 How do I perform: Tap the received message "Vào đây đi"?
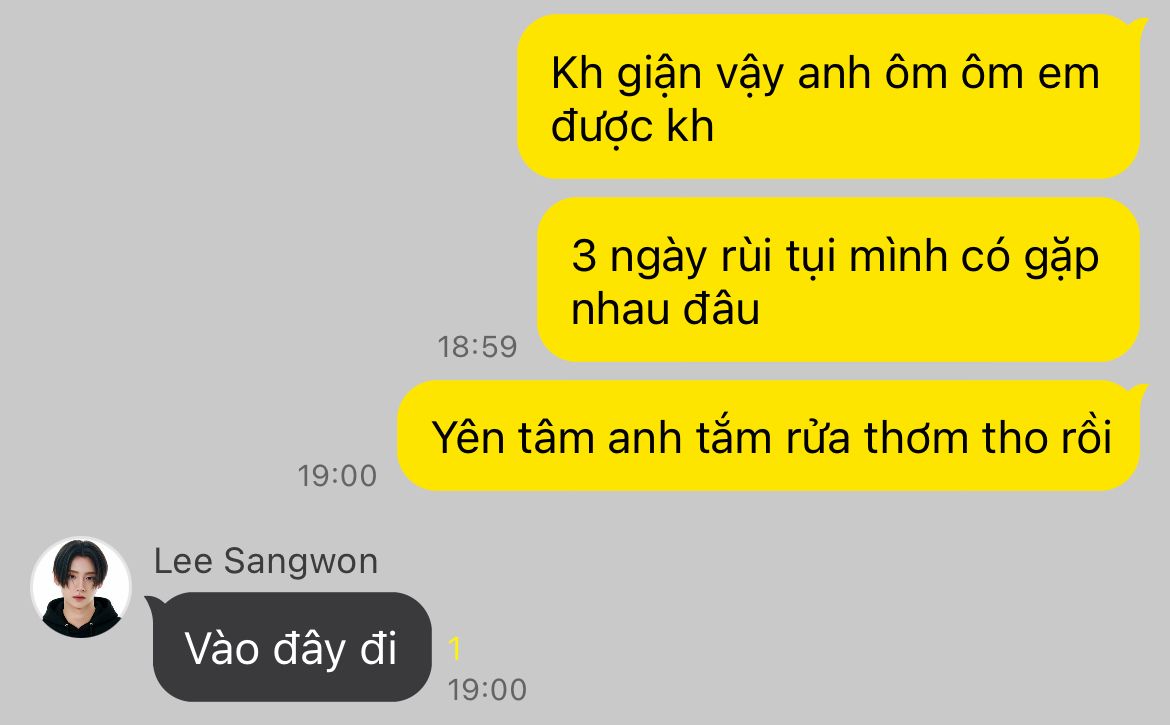292,647
